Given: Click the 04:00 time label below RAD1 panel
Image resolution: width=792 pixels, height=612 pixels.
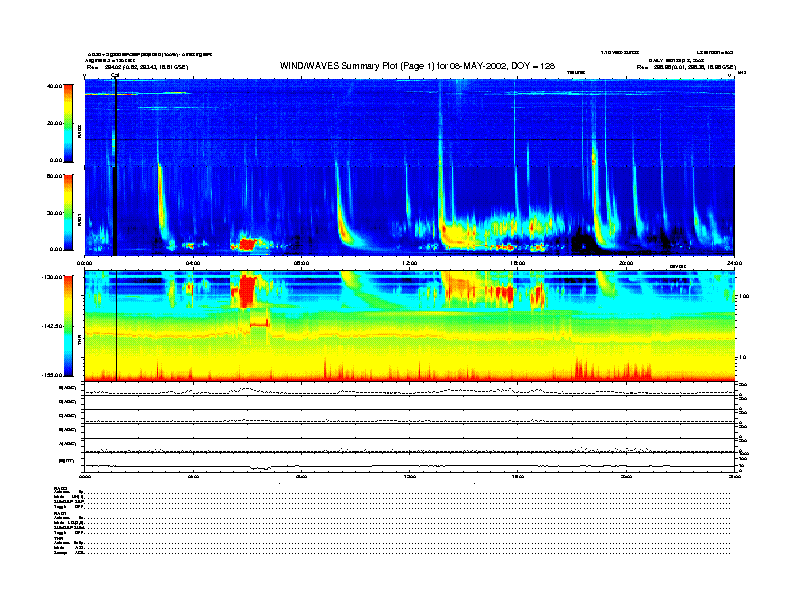Looking at the screenshot, I should pyautogui.click(x=193, y=263).
